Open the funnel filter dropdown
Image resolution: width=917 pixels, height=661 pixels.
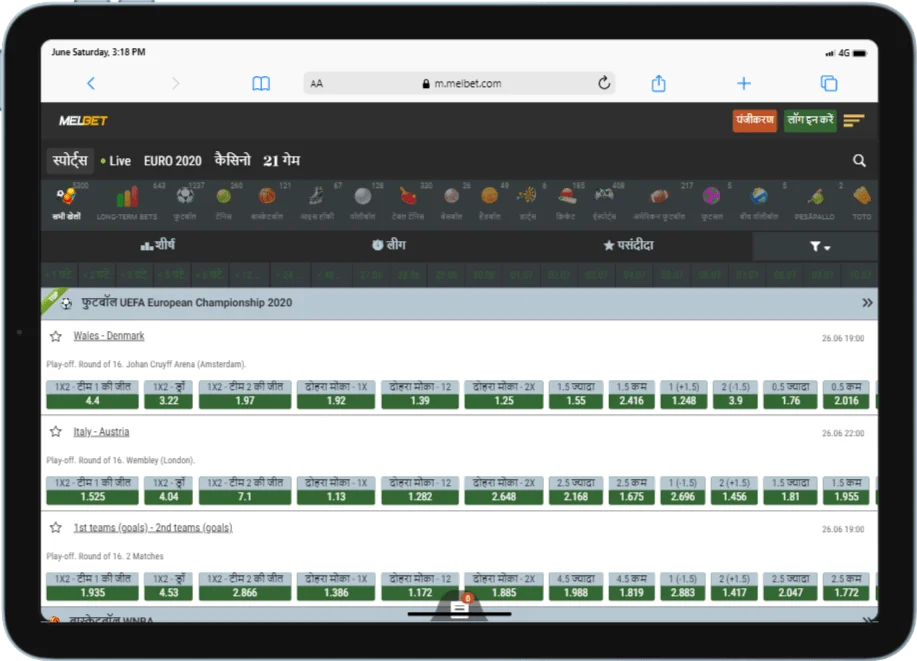click(x=820, y=246)
